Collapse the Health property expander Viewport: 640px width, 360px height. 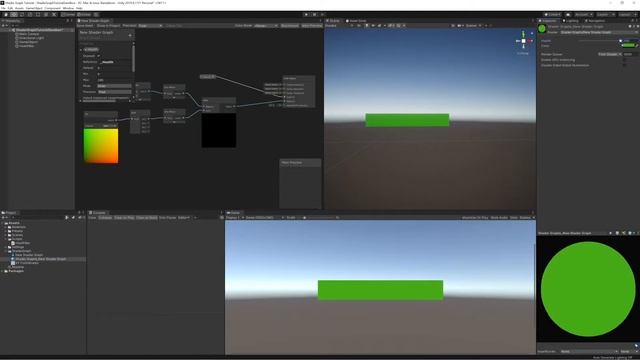(x=81, y=49)
